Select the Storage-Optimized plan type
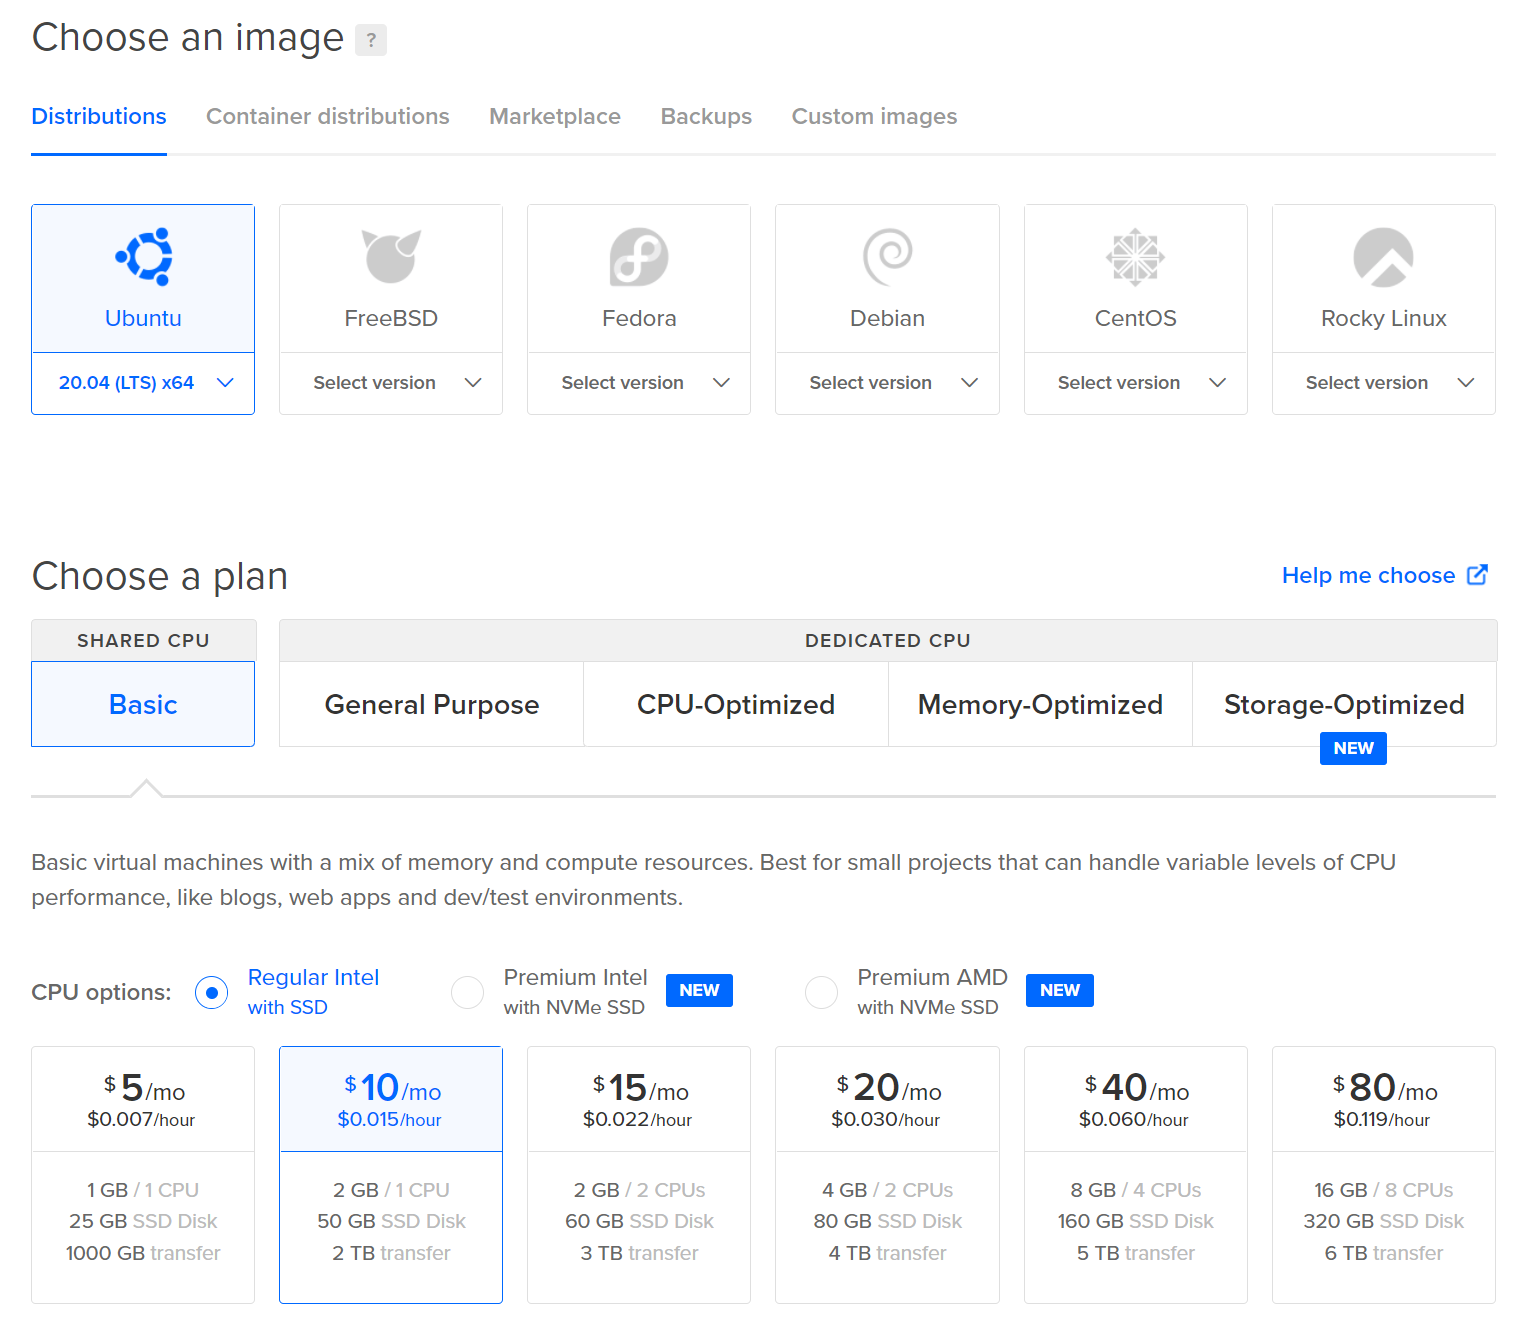Viewport: 1535px width, 1333px height. [1344, 704]
